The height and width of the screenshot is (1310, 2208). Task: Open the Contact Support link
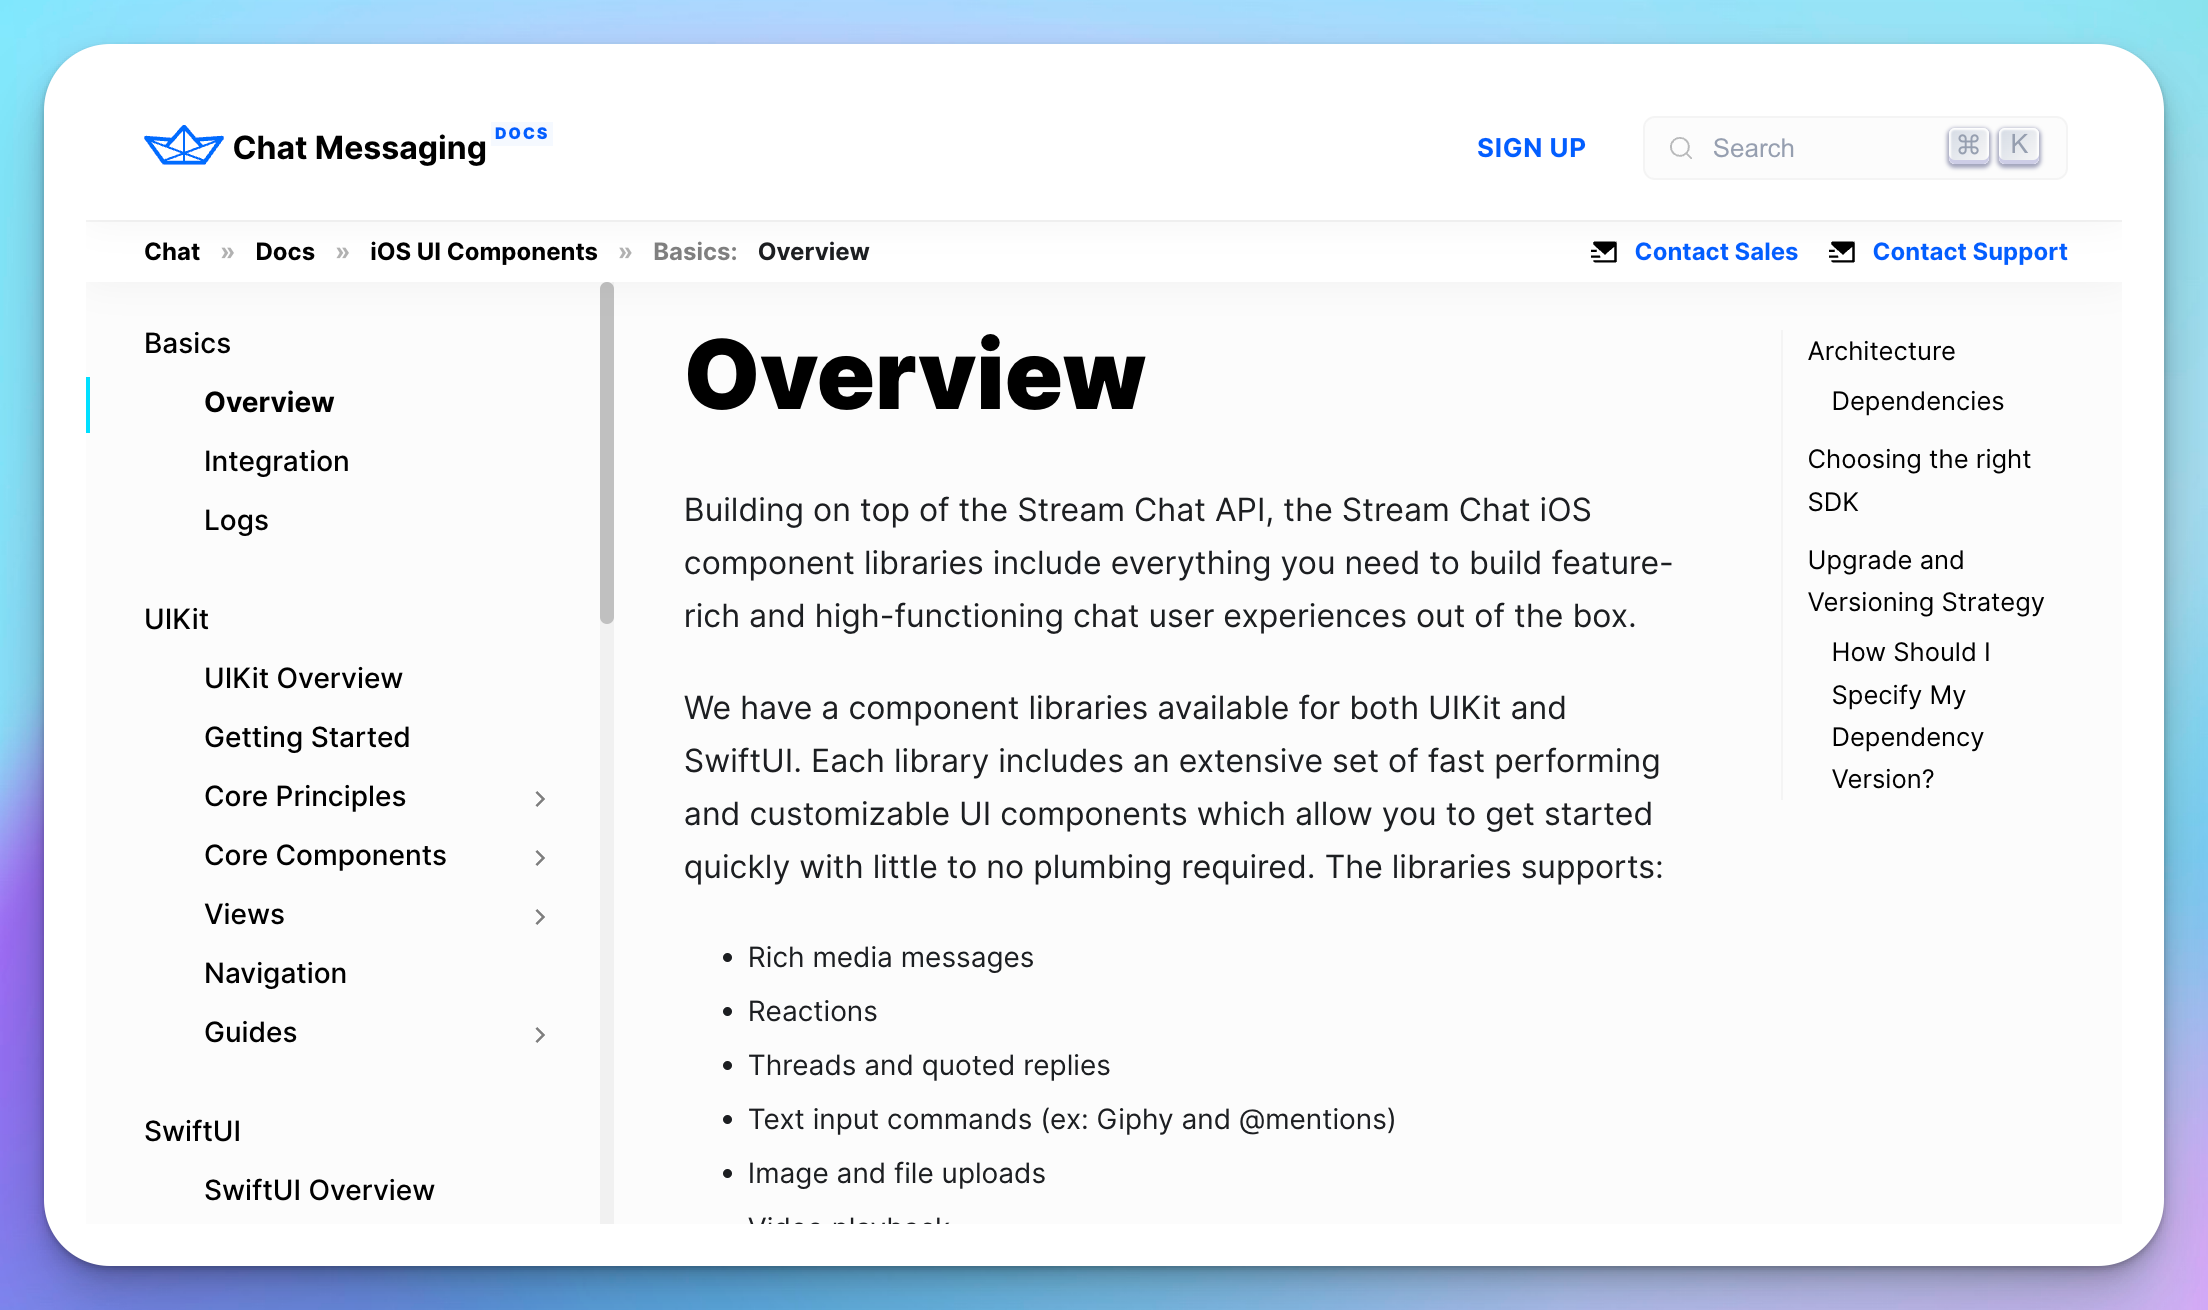coord(1969,252)
